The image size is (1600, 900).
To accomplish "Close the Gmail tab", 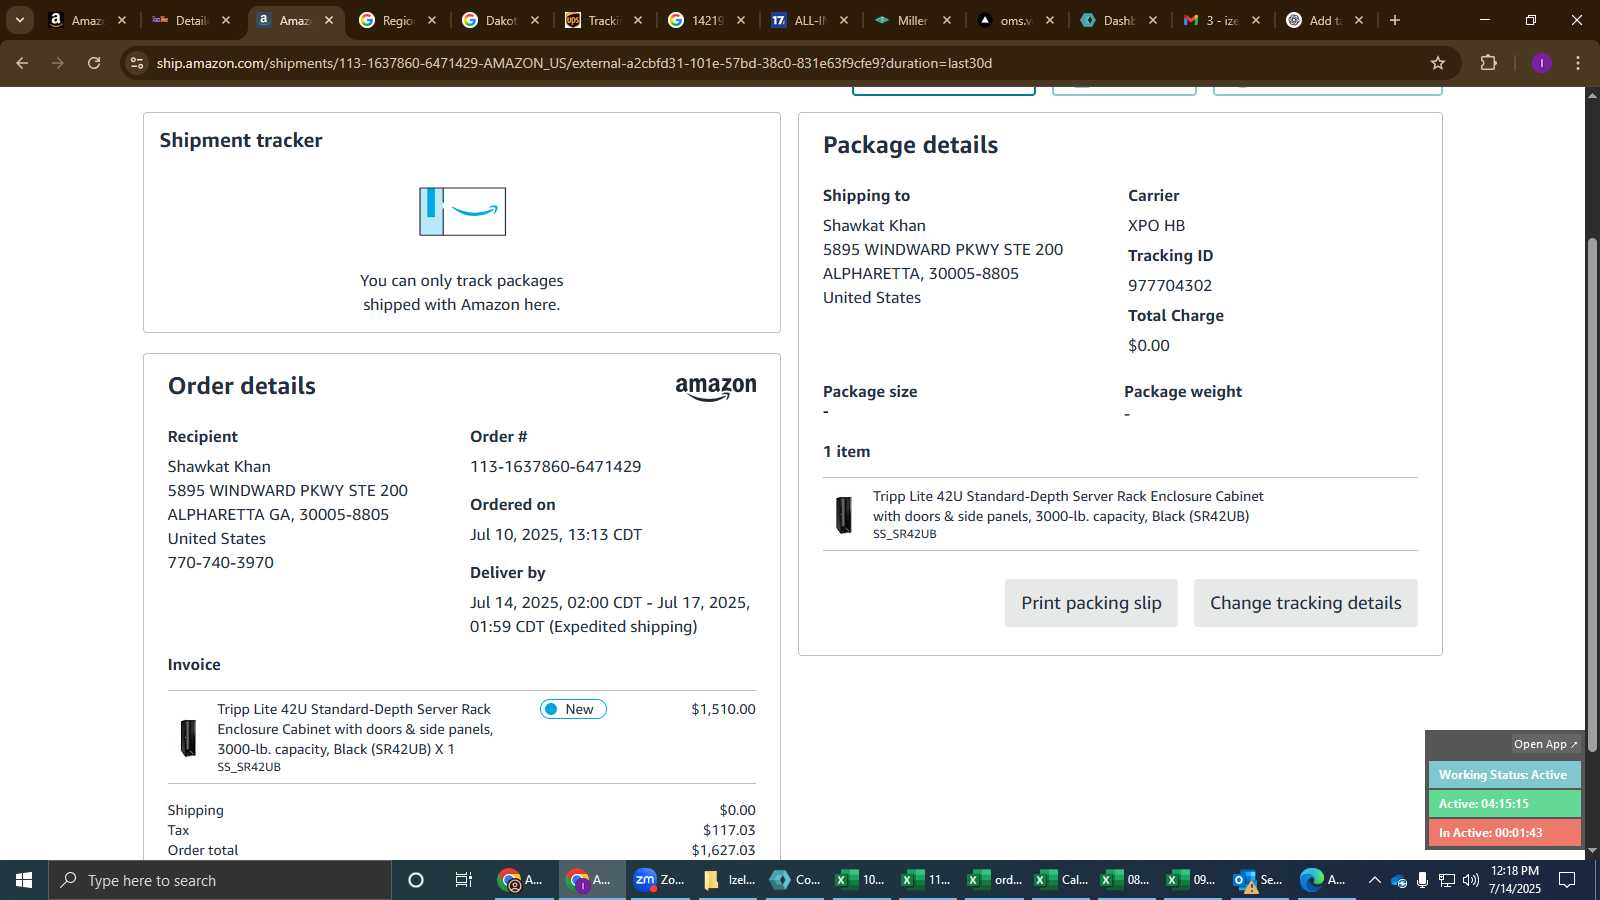I will coord(1256,20).
